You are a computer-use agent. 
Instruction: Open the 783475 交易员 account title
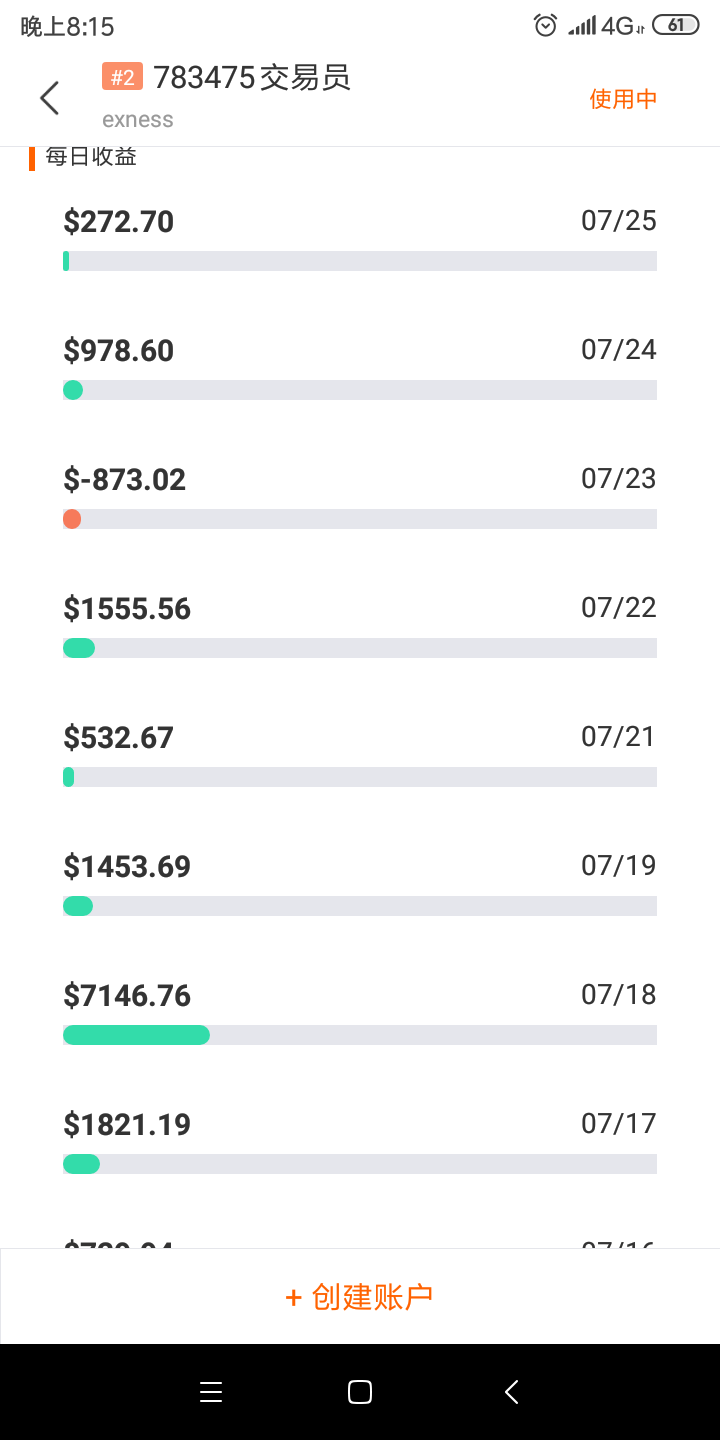tap(252, 77)
